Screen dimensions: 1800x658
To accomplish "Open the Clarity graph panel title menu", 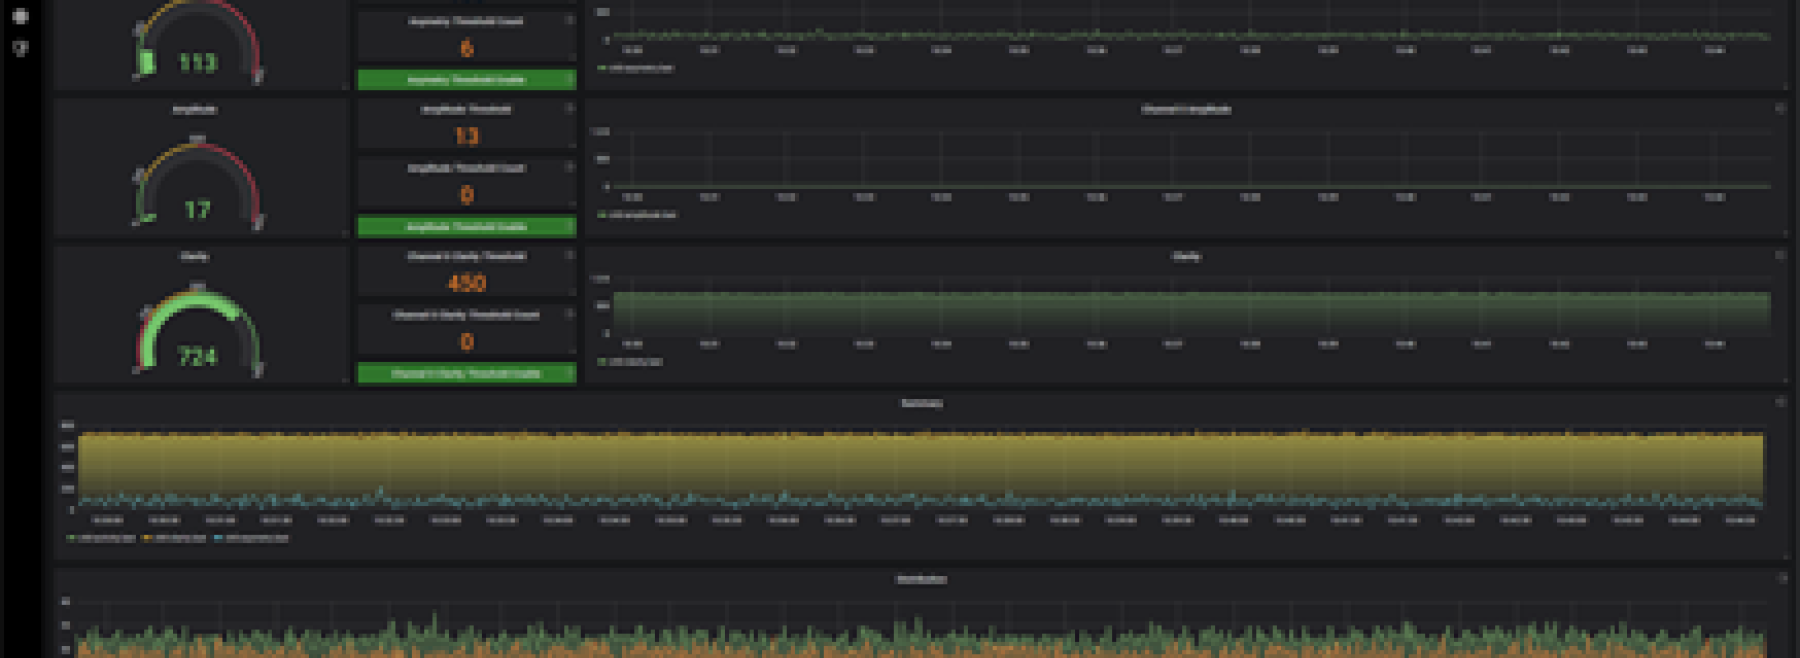I will pos(1186,256).
